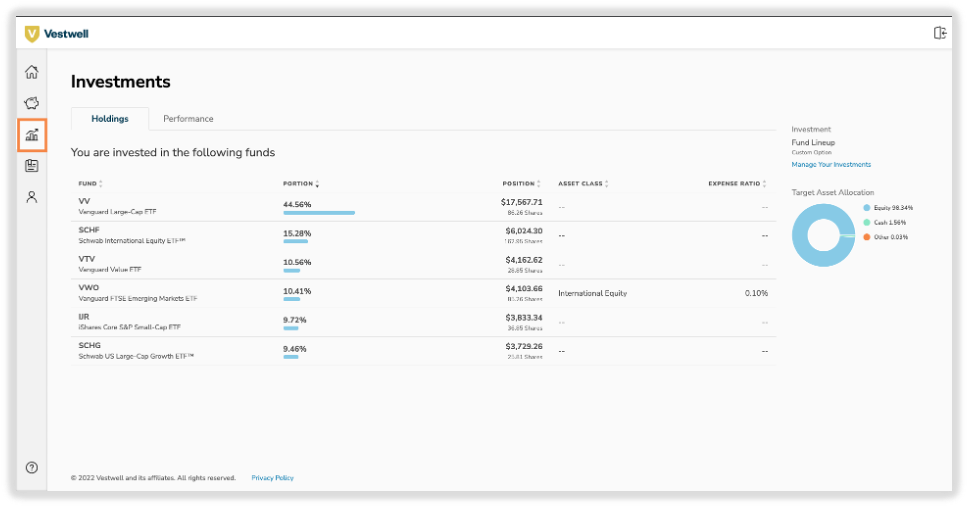Select the SCHG Schwab Large-Cap Growth fund
The height and width of the screenshot is (508, 968).
[x=136, y=351]
